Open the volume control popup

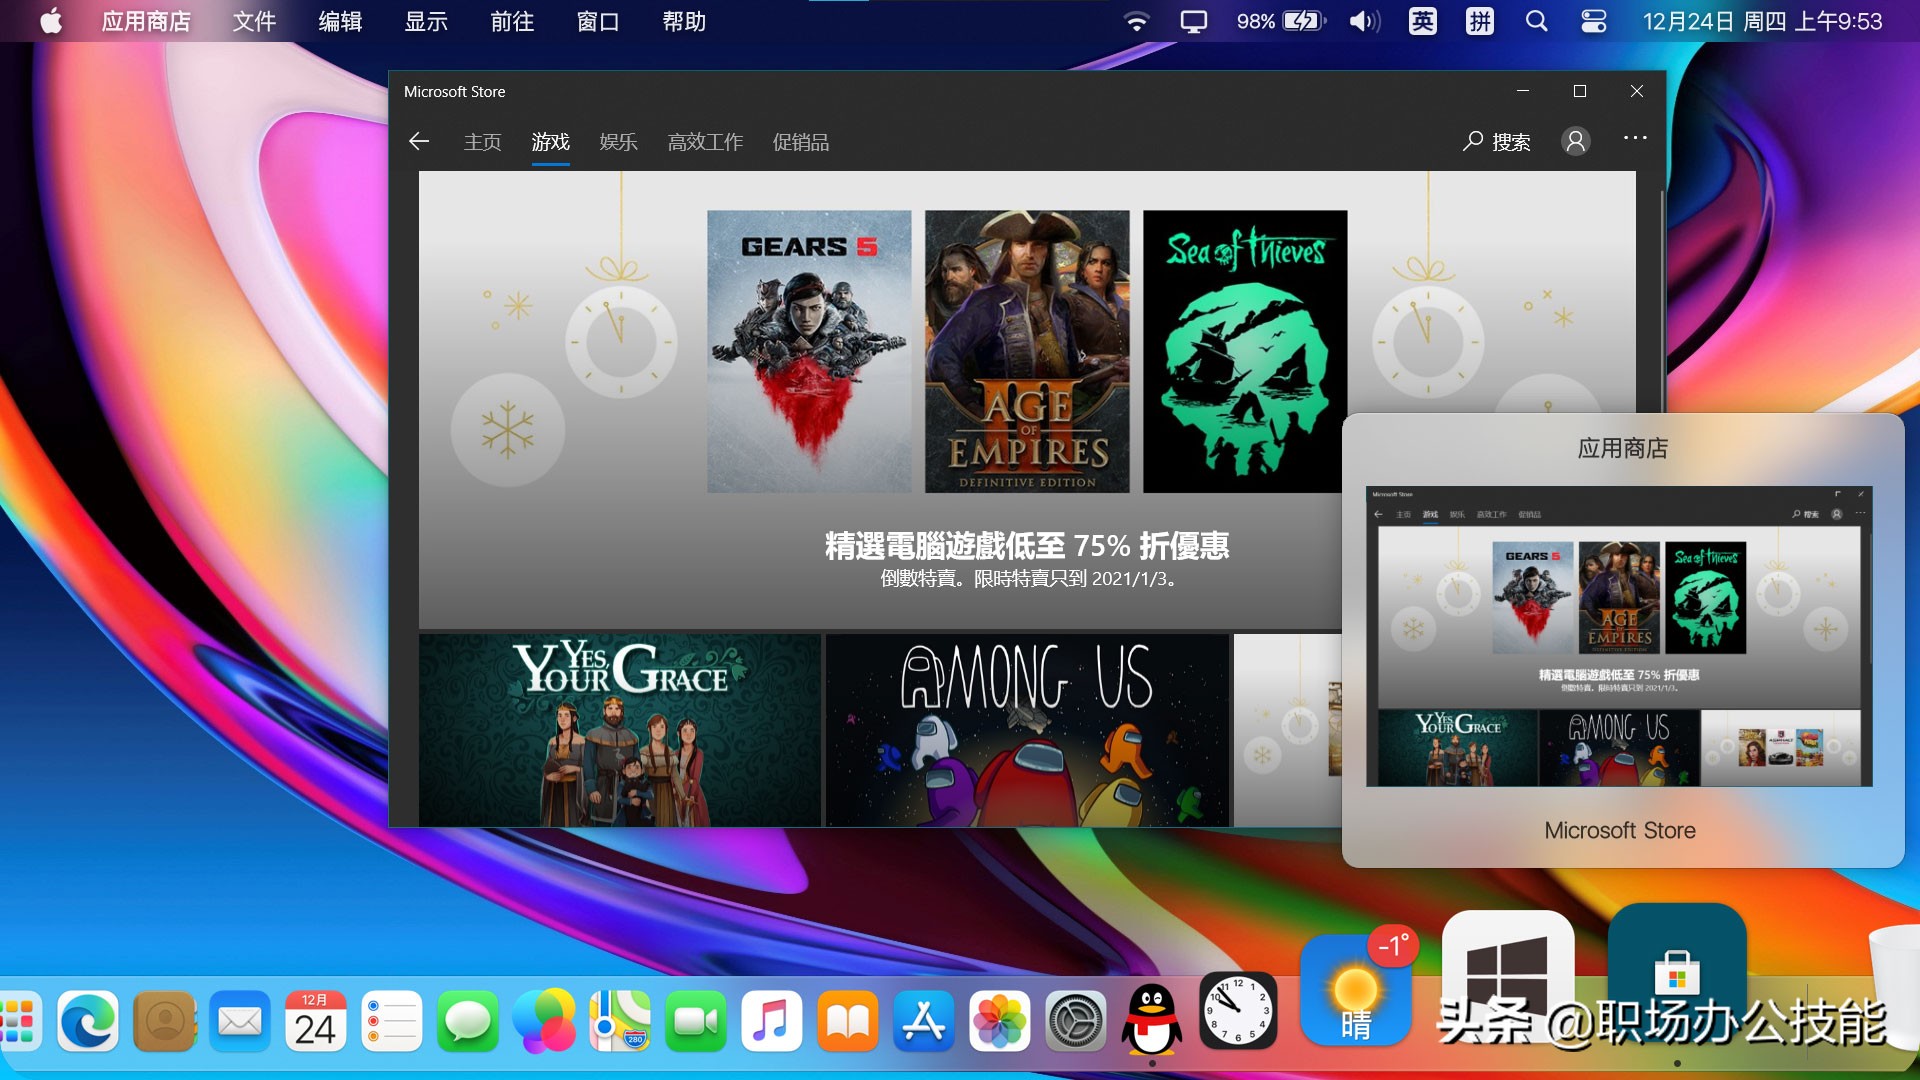(1362, 20)
